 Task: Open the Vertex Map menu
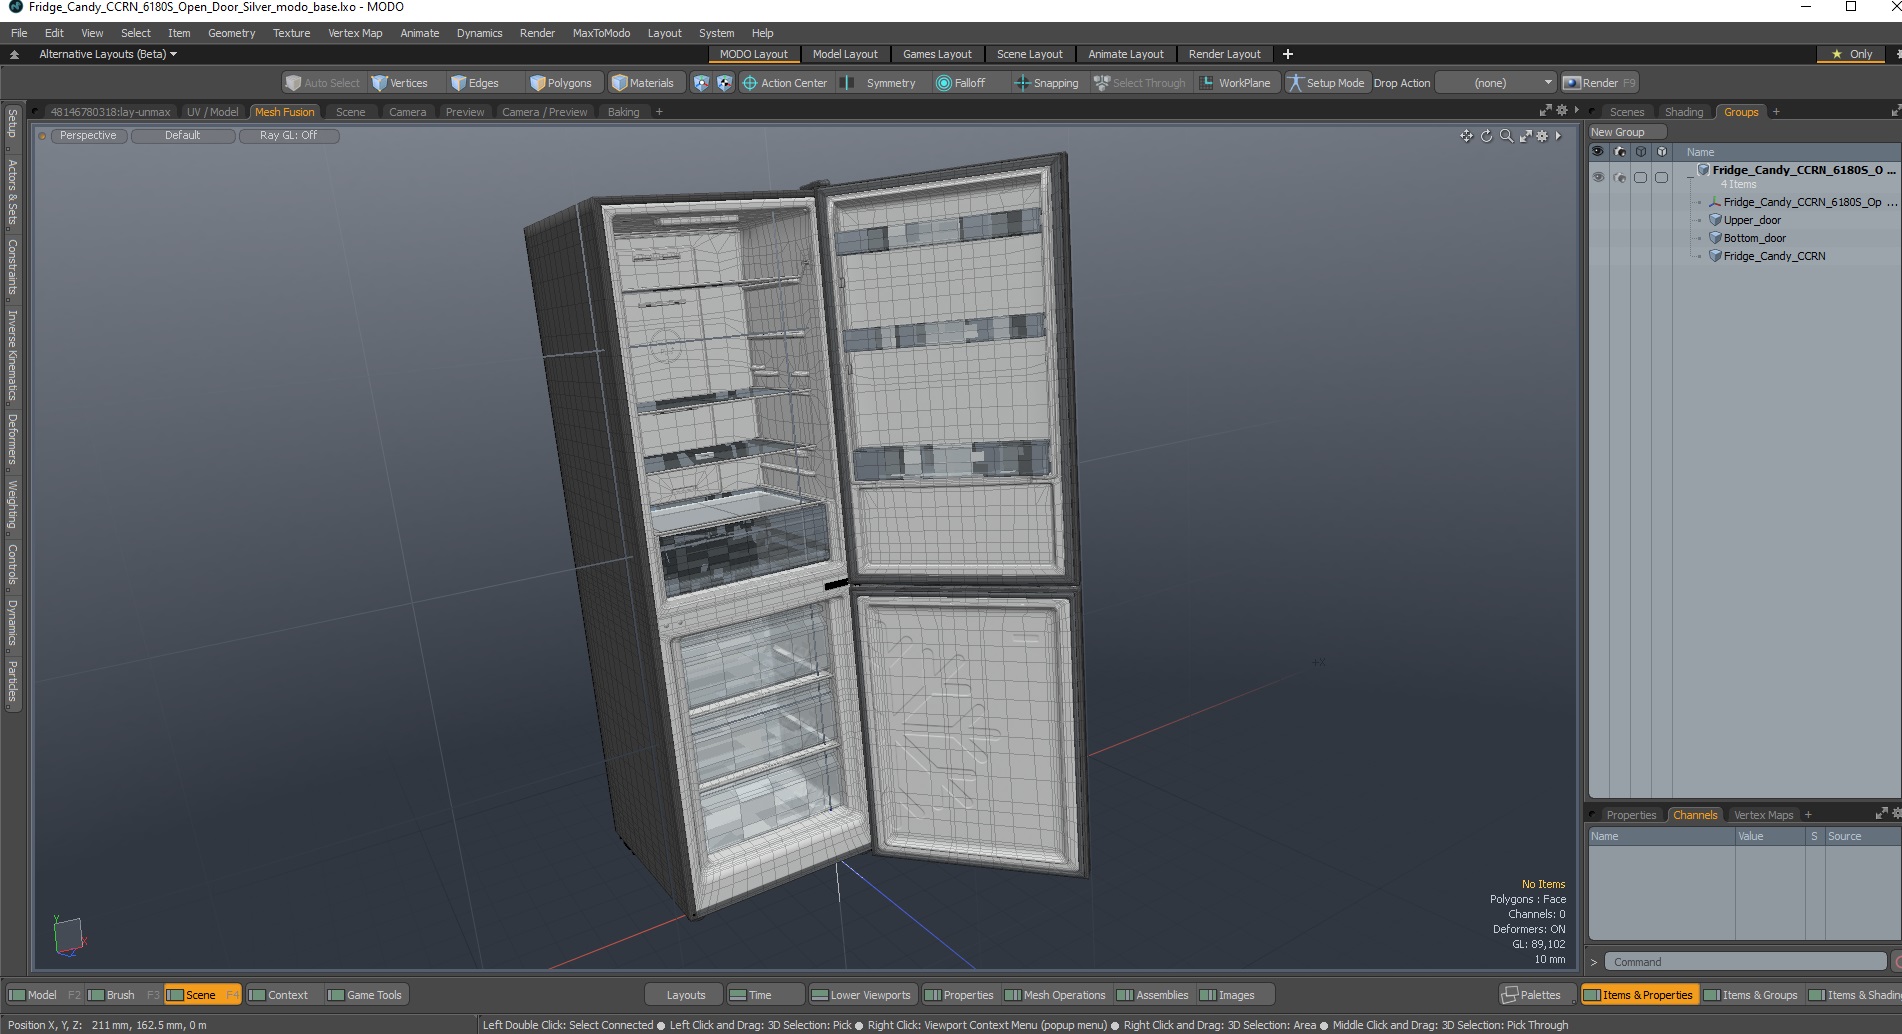pyautogui.click(x=355, y=33)
